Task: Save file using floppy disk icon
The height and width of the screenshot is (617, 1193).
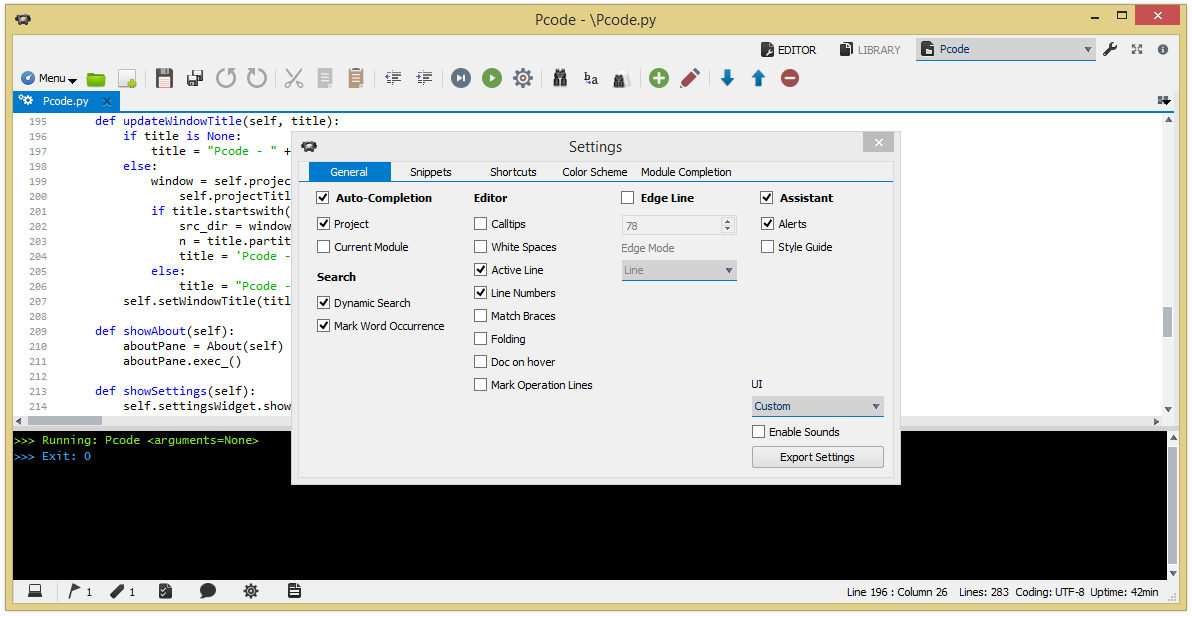Action: (164, 78)
